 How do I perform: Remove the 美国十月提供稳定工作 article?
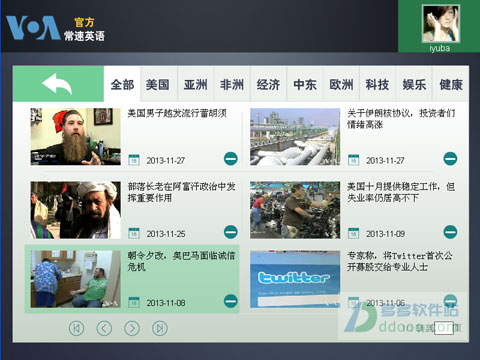coord(450,232)
